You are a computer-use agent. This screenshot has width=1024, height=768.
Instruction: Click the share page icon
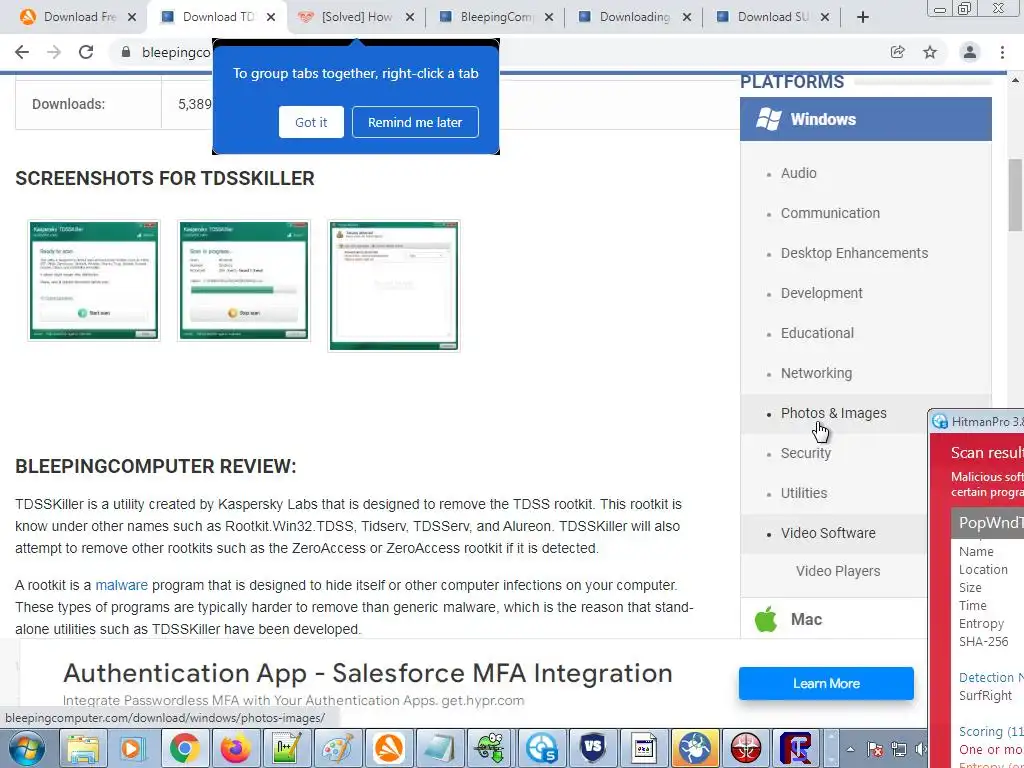(898, 52)
